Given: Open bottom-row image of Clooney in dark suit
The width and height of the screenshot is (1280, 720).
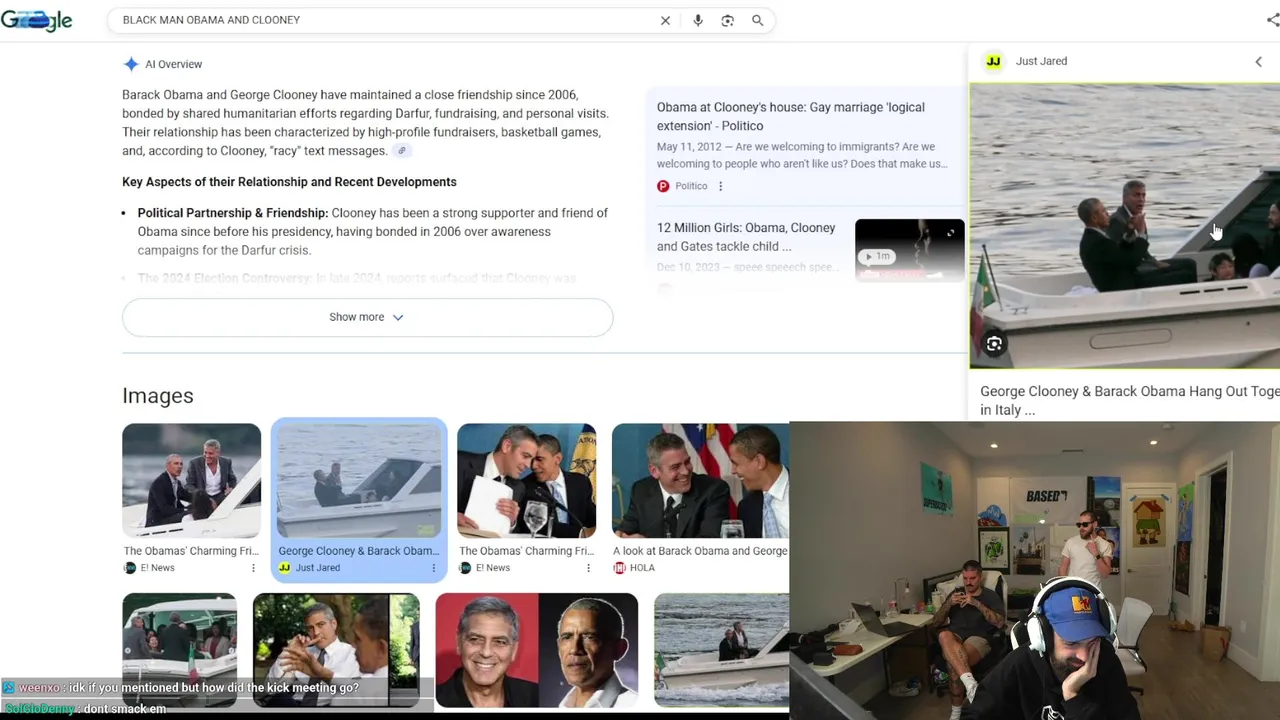Looking at the screenshot, I should click(336, 650).
